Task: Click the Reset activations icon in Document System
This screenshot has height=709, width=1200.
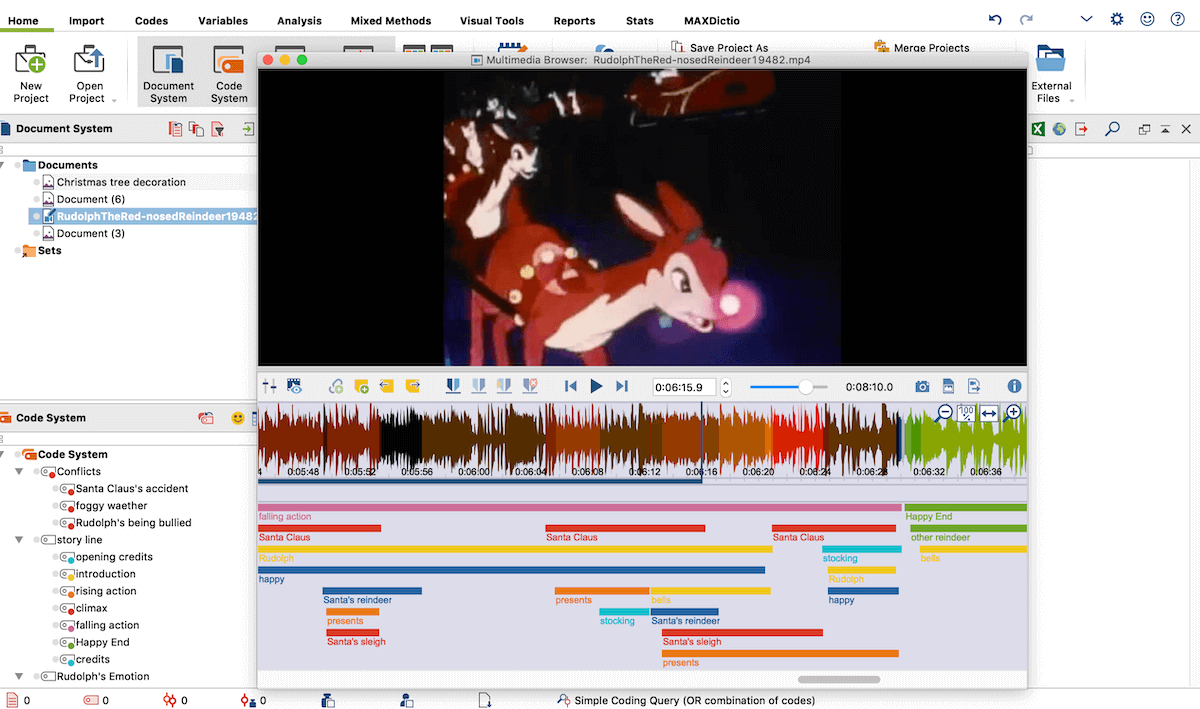Action: click(x=176, y=129)
